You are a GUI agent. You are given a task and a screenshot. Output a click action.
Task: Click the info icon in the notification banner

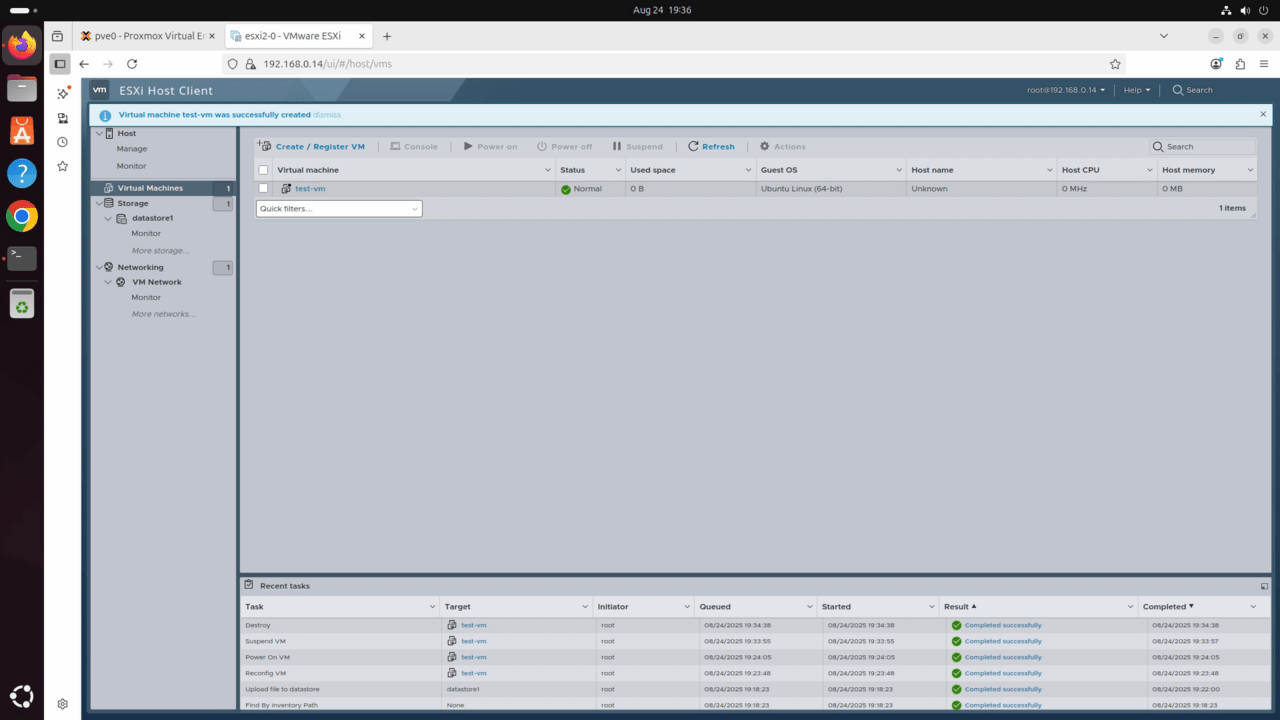[105, 115]
